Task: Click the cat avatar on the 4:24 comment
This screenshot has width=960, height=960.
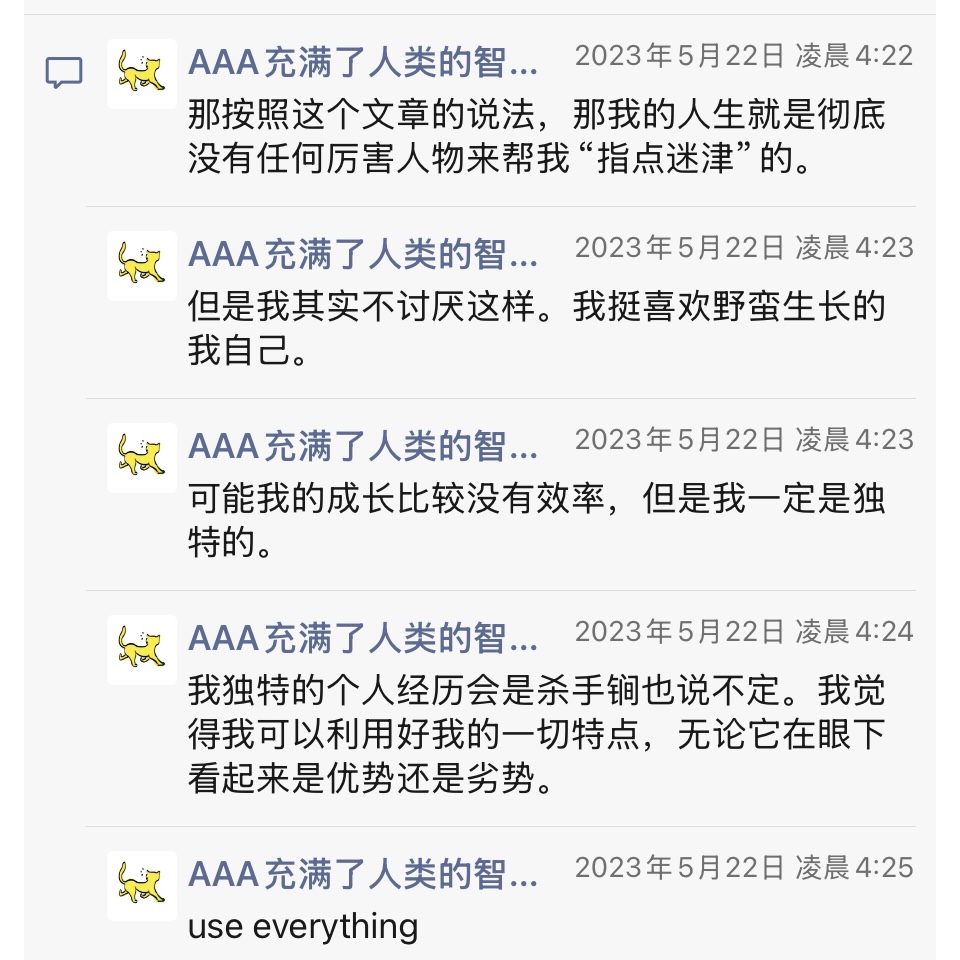Action: click(141, 649)
